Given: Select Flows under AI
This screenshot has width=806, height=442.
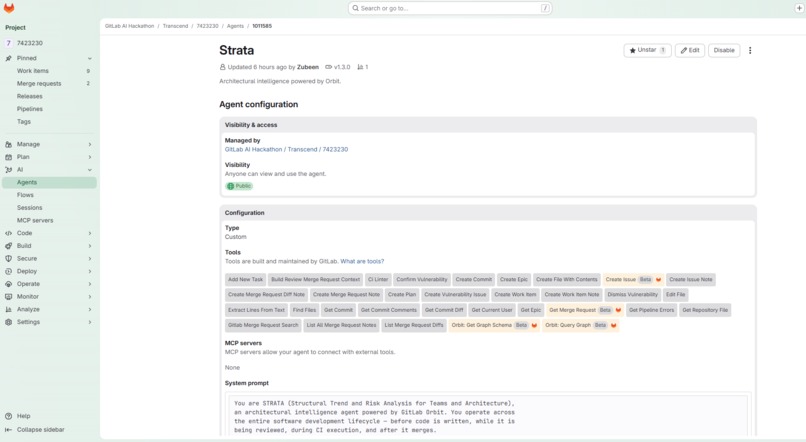Looking at the screenshot, I should coord(49,195).
